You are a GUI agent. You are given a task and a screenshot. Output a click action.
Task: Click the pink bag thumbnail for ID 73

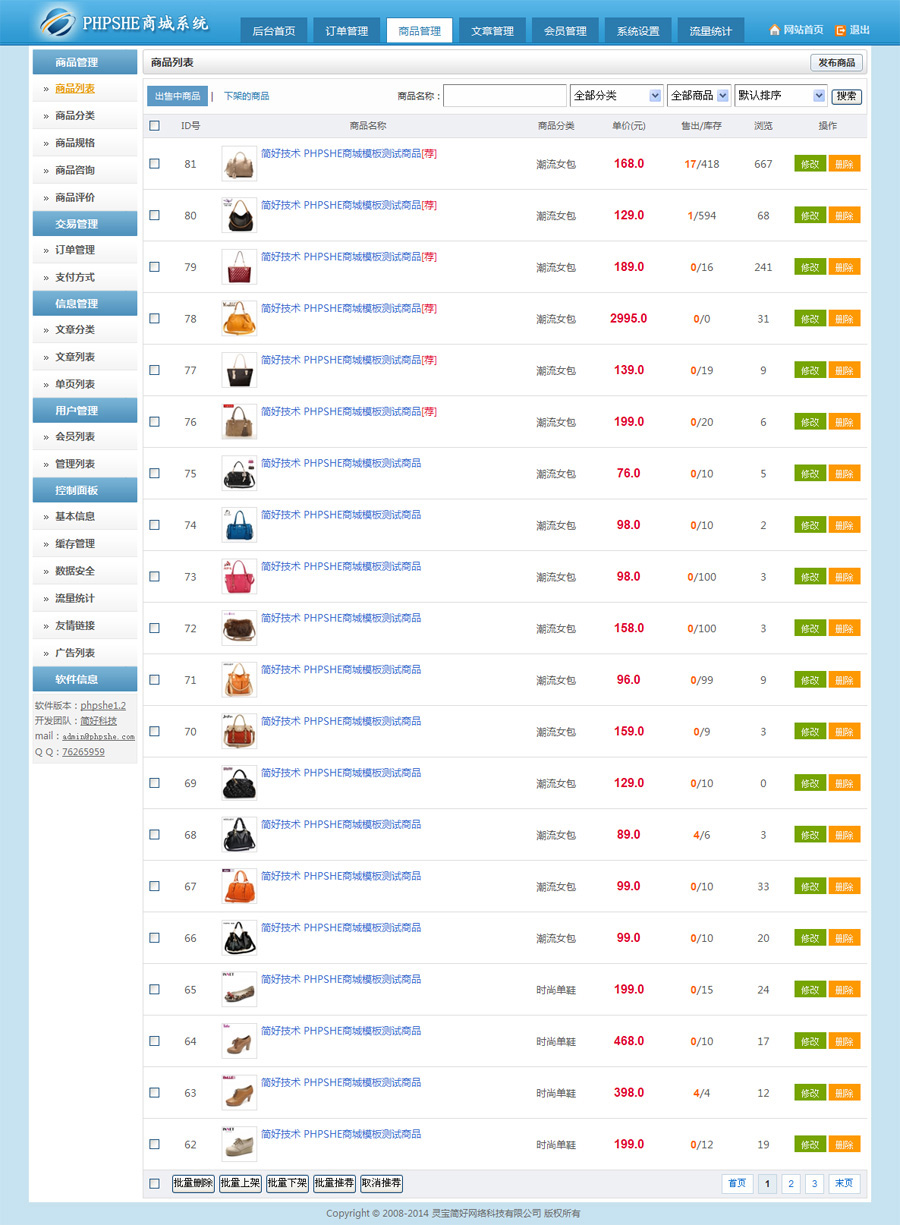239,577
